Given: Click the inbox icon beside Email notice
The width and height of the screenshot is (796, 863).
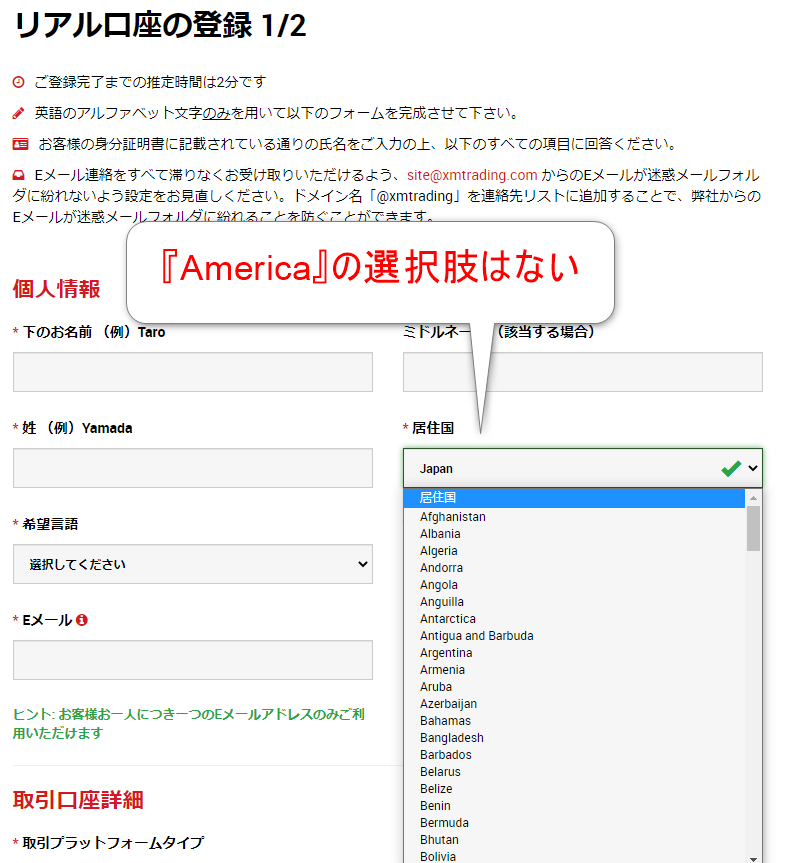Looking at the screenshot, I should coord(19,176).
